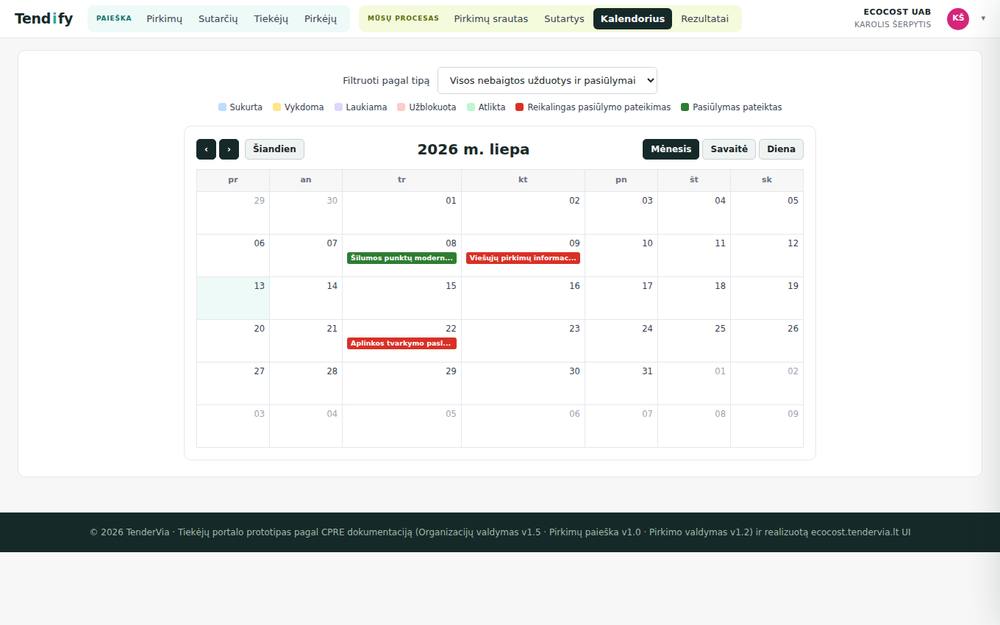Open Pirkimų search tab
1000x625 pixels.
[x=164, y=18]
